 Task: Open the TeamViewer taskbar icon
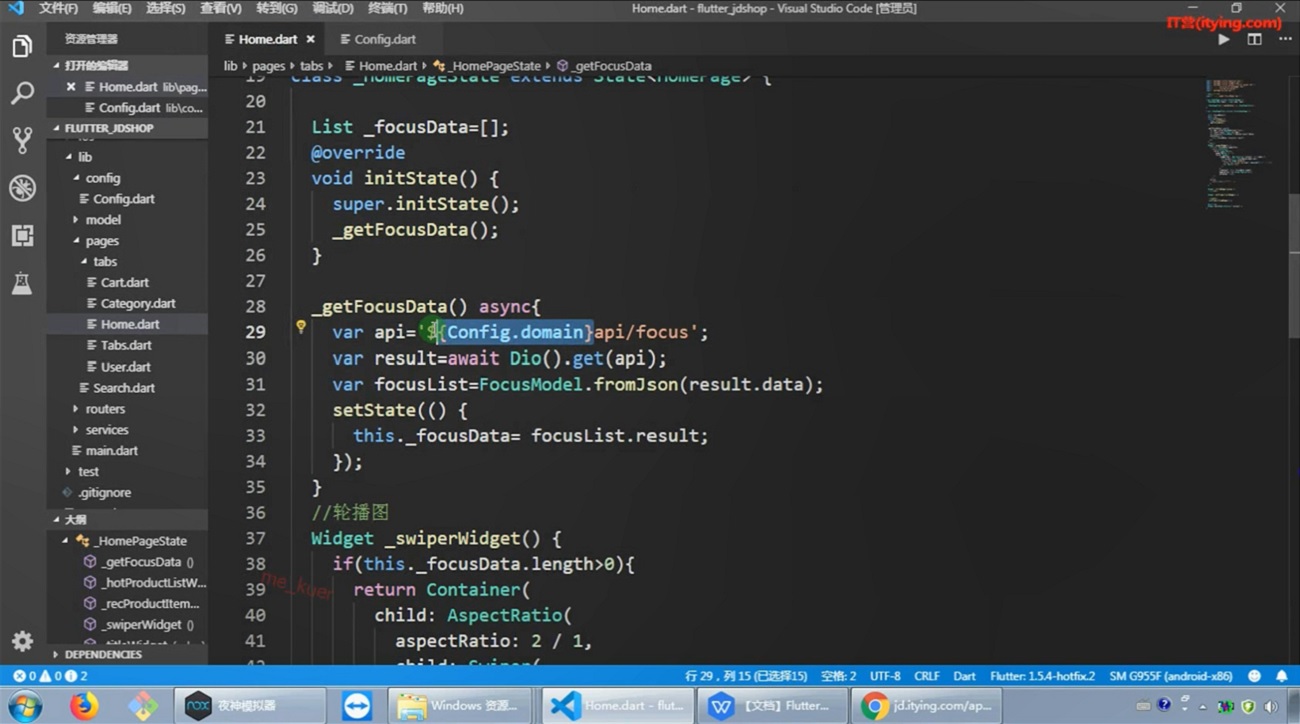click(356, 706)
